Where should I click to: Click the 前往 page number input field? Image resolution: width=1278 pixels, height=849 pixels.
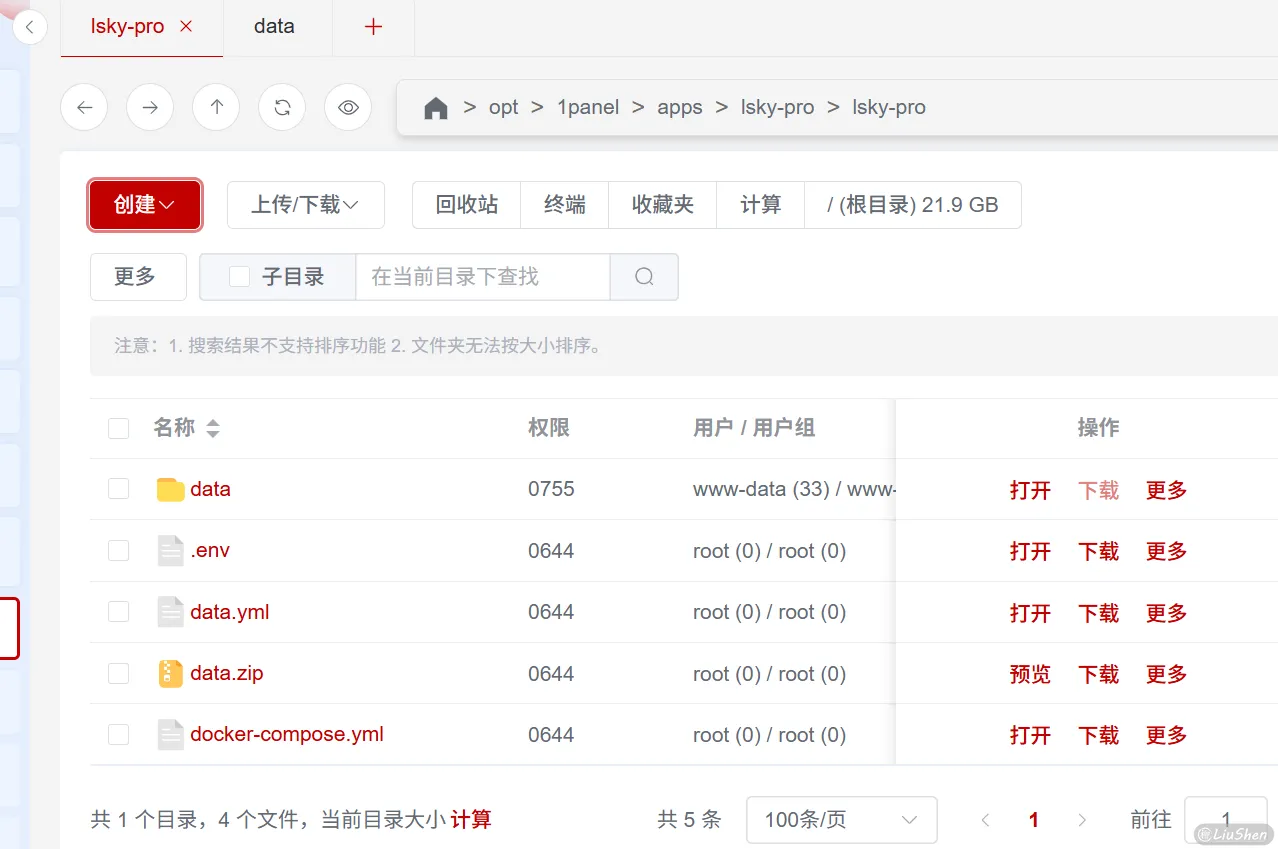click(1226, 819)
